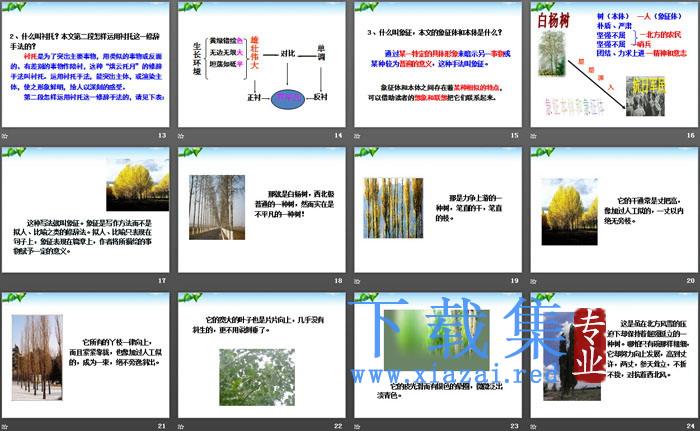Click animation star icon under slide 21
Screen dimensions: 700x431
pyautogui.click(x=4, y=427)
